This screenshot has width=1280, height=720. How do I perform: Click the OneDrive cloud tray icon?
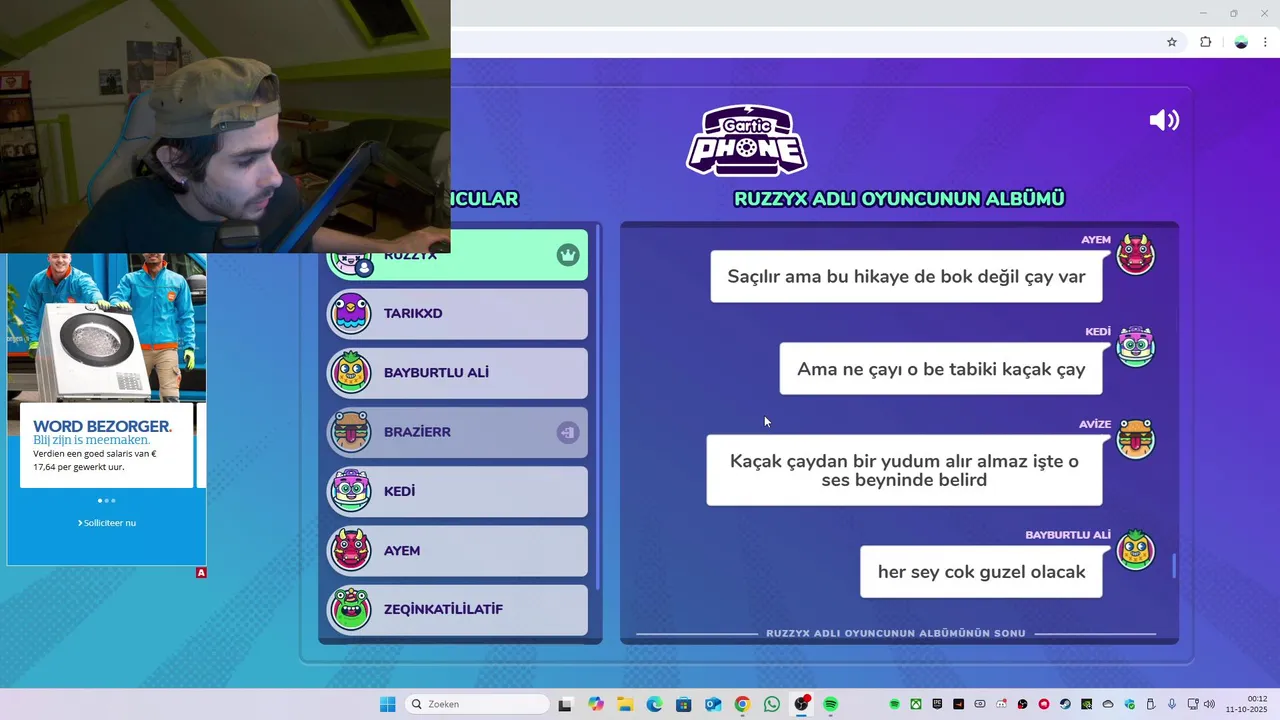tap(1108, 704)
